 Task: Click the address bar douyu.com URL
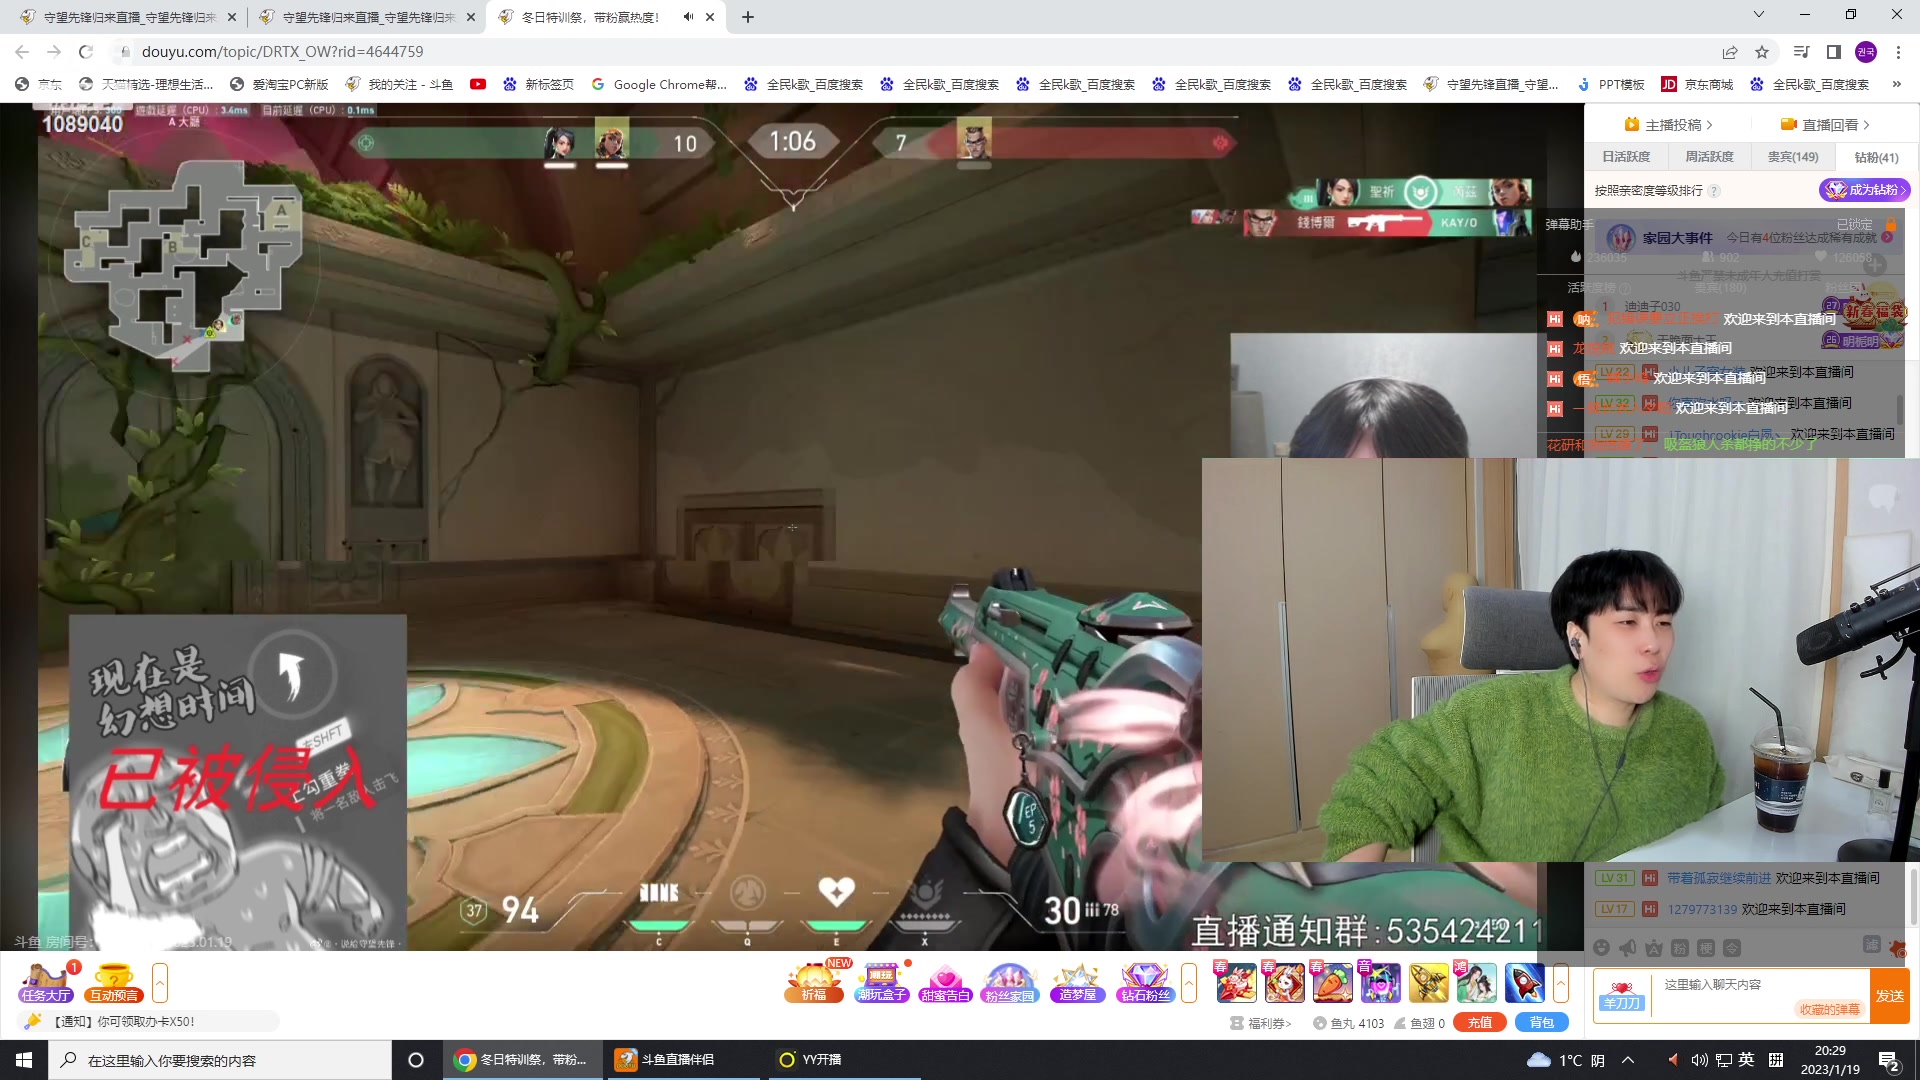coord(282,52)
